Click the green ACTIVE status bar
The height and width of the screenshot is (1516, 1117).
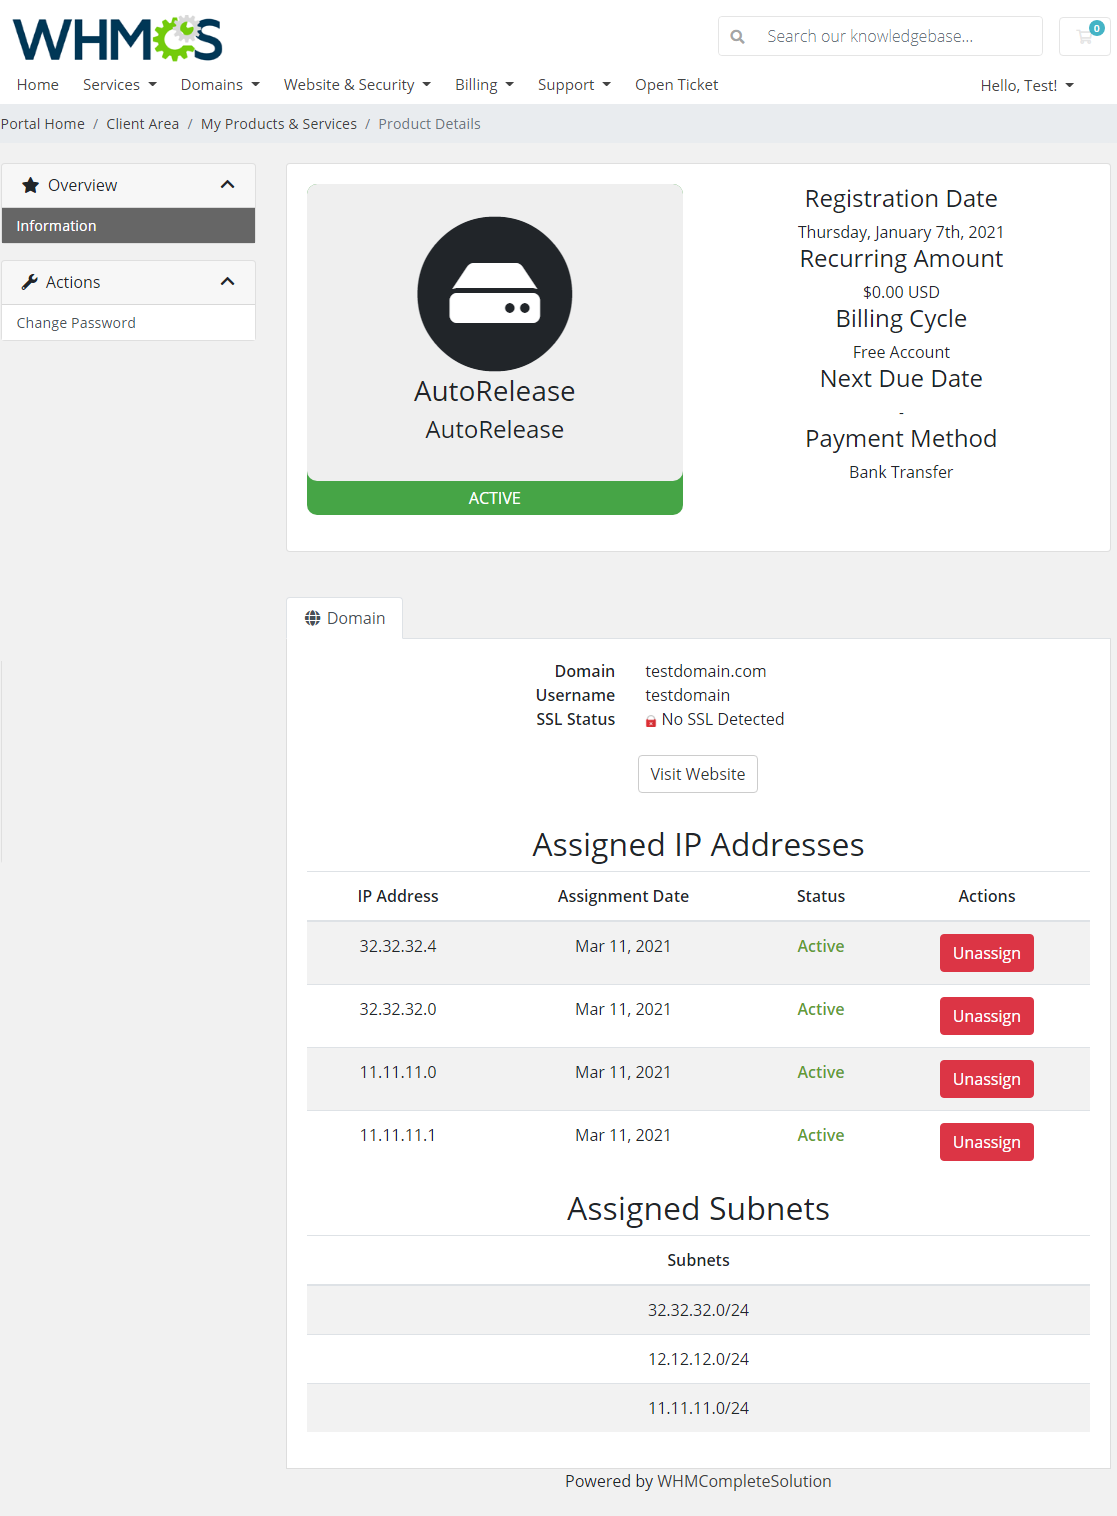click(x=495, y=498)
